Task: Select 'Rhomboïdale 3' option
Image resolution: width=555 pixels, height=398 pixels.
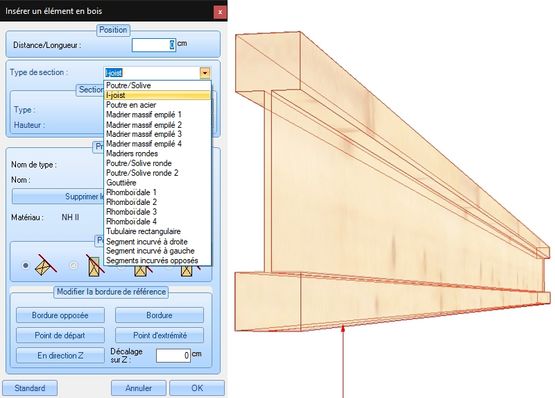Action: [158, 212]
